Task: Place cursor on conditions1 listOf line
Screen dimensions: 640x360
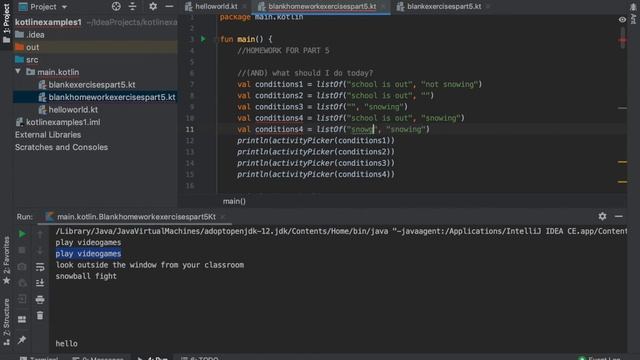Action: [x=359, y=84]
